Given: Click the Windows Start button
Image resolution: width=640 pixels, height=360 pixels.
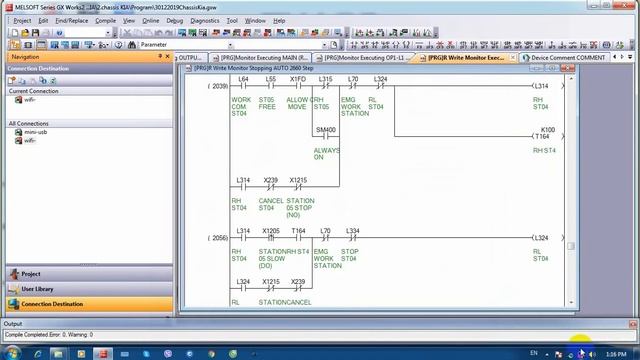Looking at the screenshot, I should [x=11, y=353].
